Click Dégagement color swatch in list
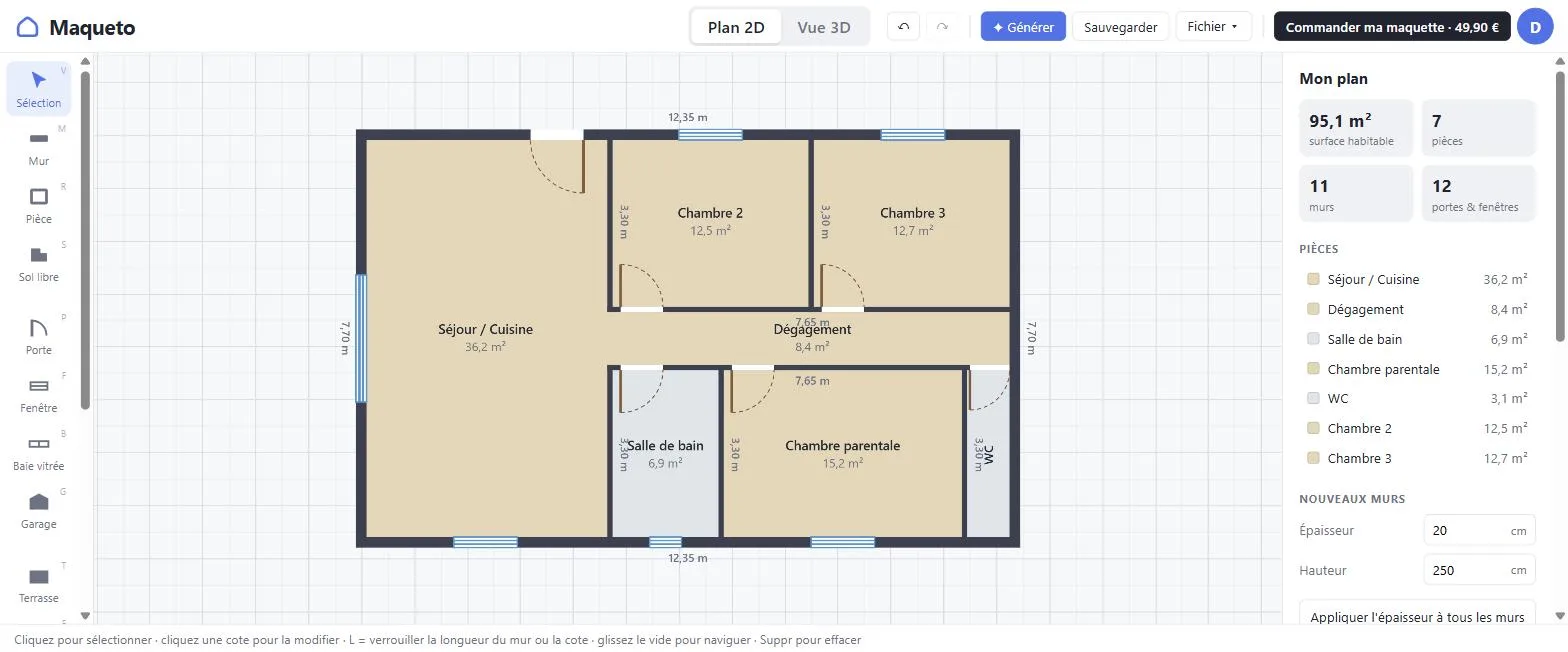 pos(1313,309)
